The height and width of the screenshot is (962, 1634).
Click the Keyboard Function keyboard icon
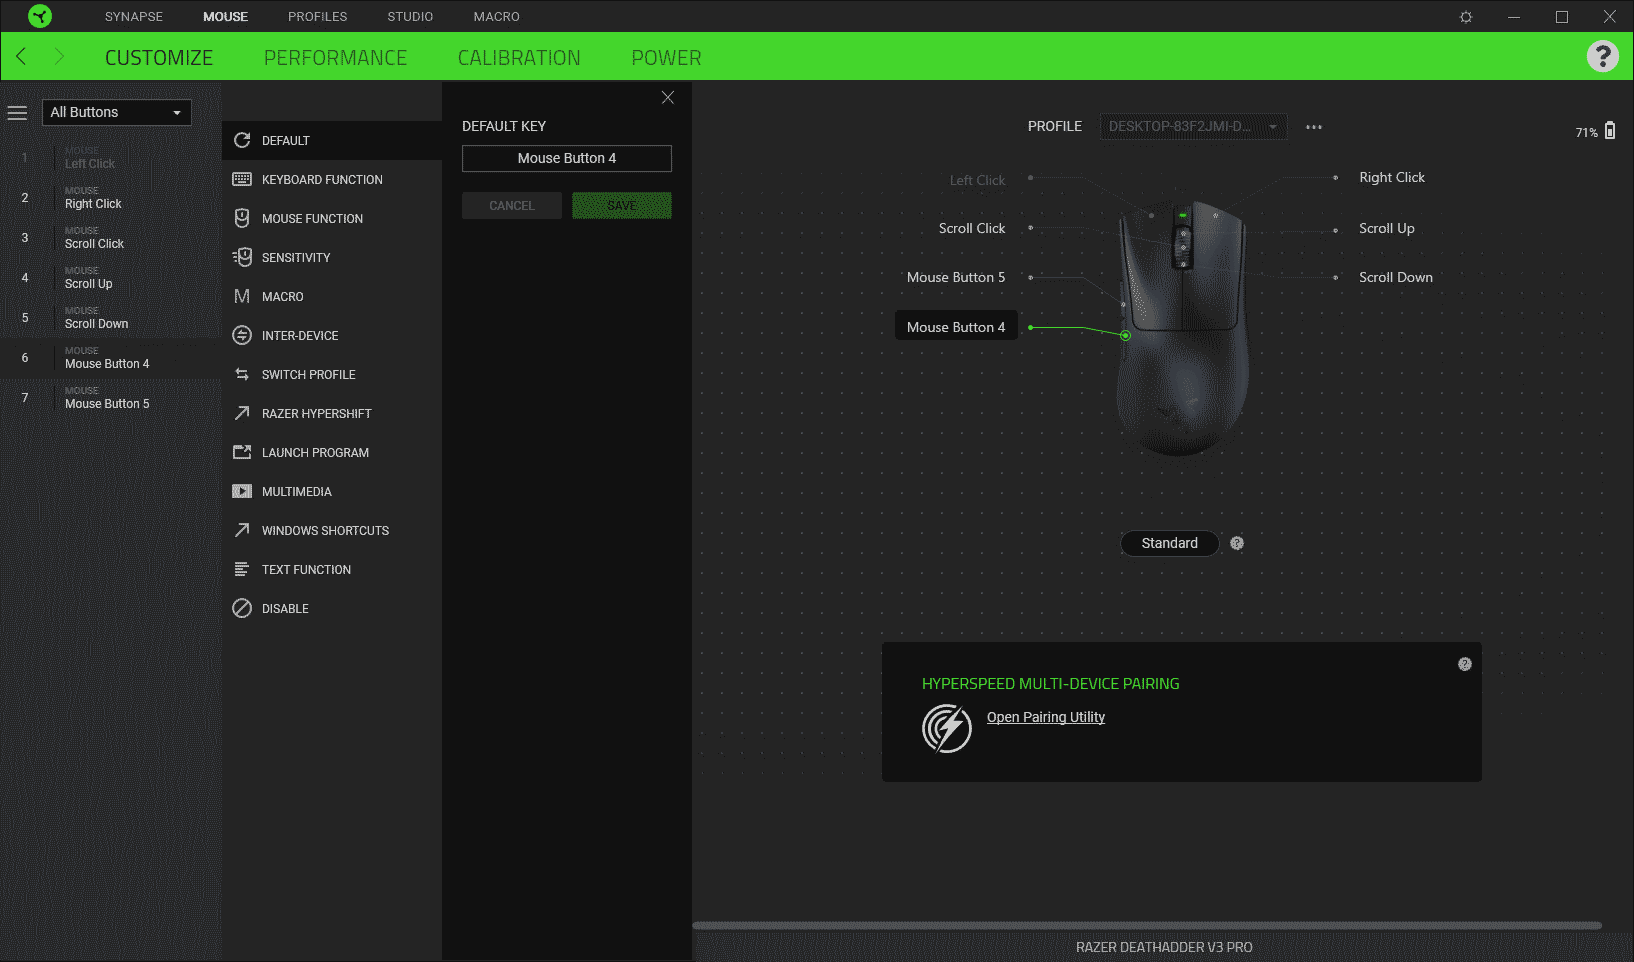[242, 179]
